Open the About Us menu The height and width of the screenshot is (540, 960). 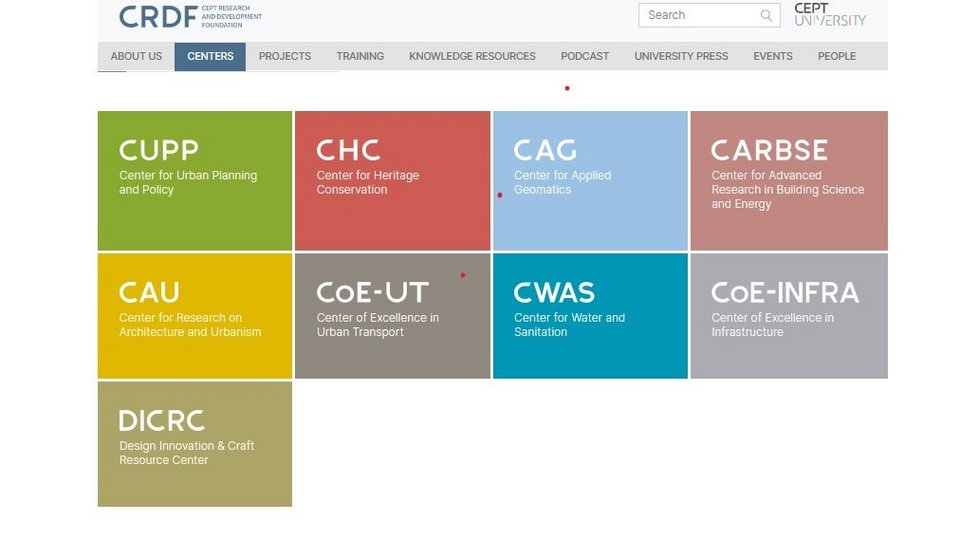pos(136,56)
